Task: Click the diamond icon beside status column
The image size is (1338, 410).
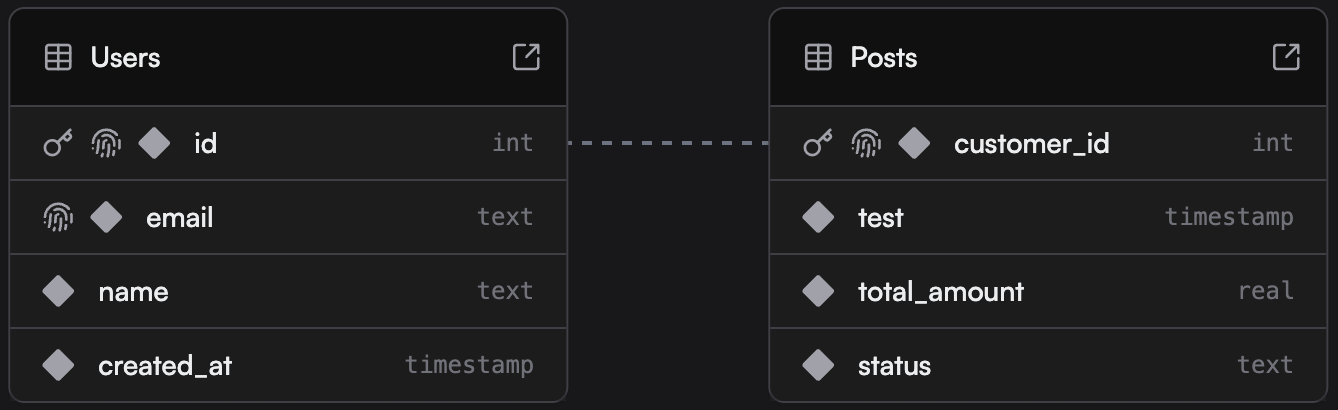Action: [x=818, y=365]
